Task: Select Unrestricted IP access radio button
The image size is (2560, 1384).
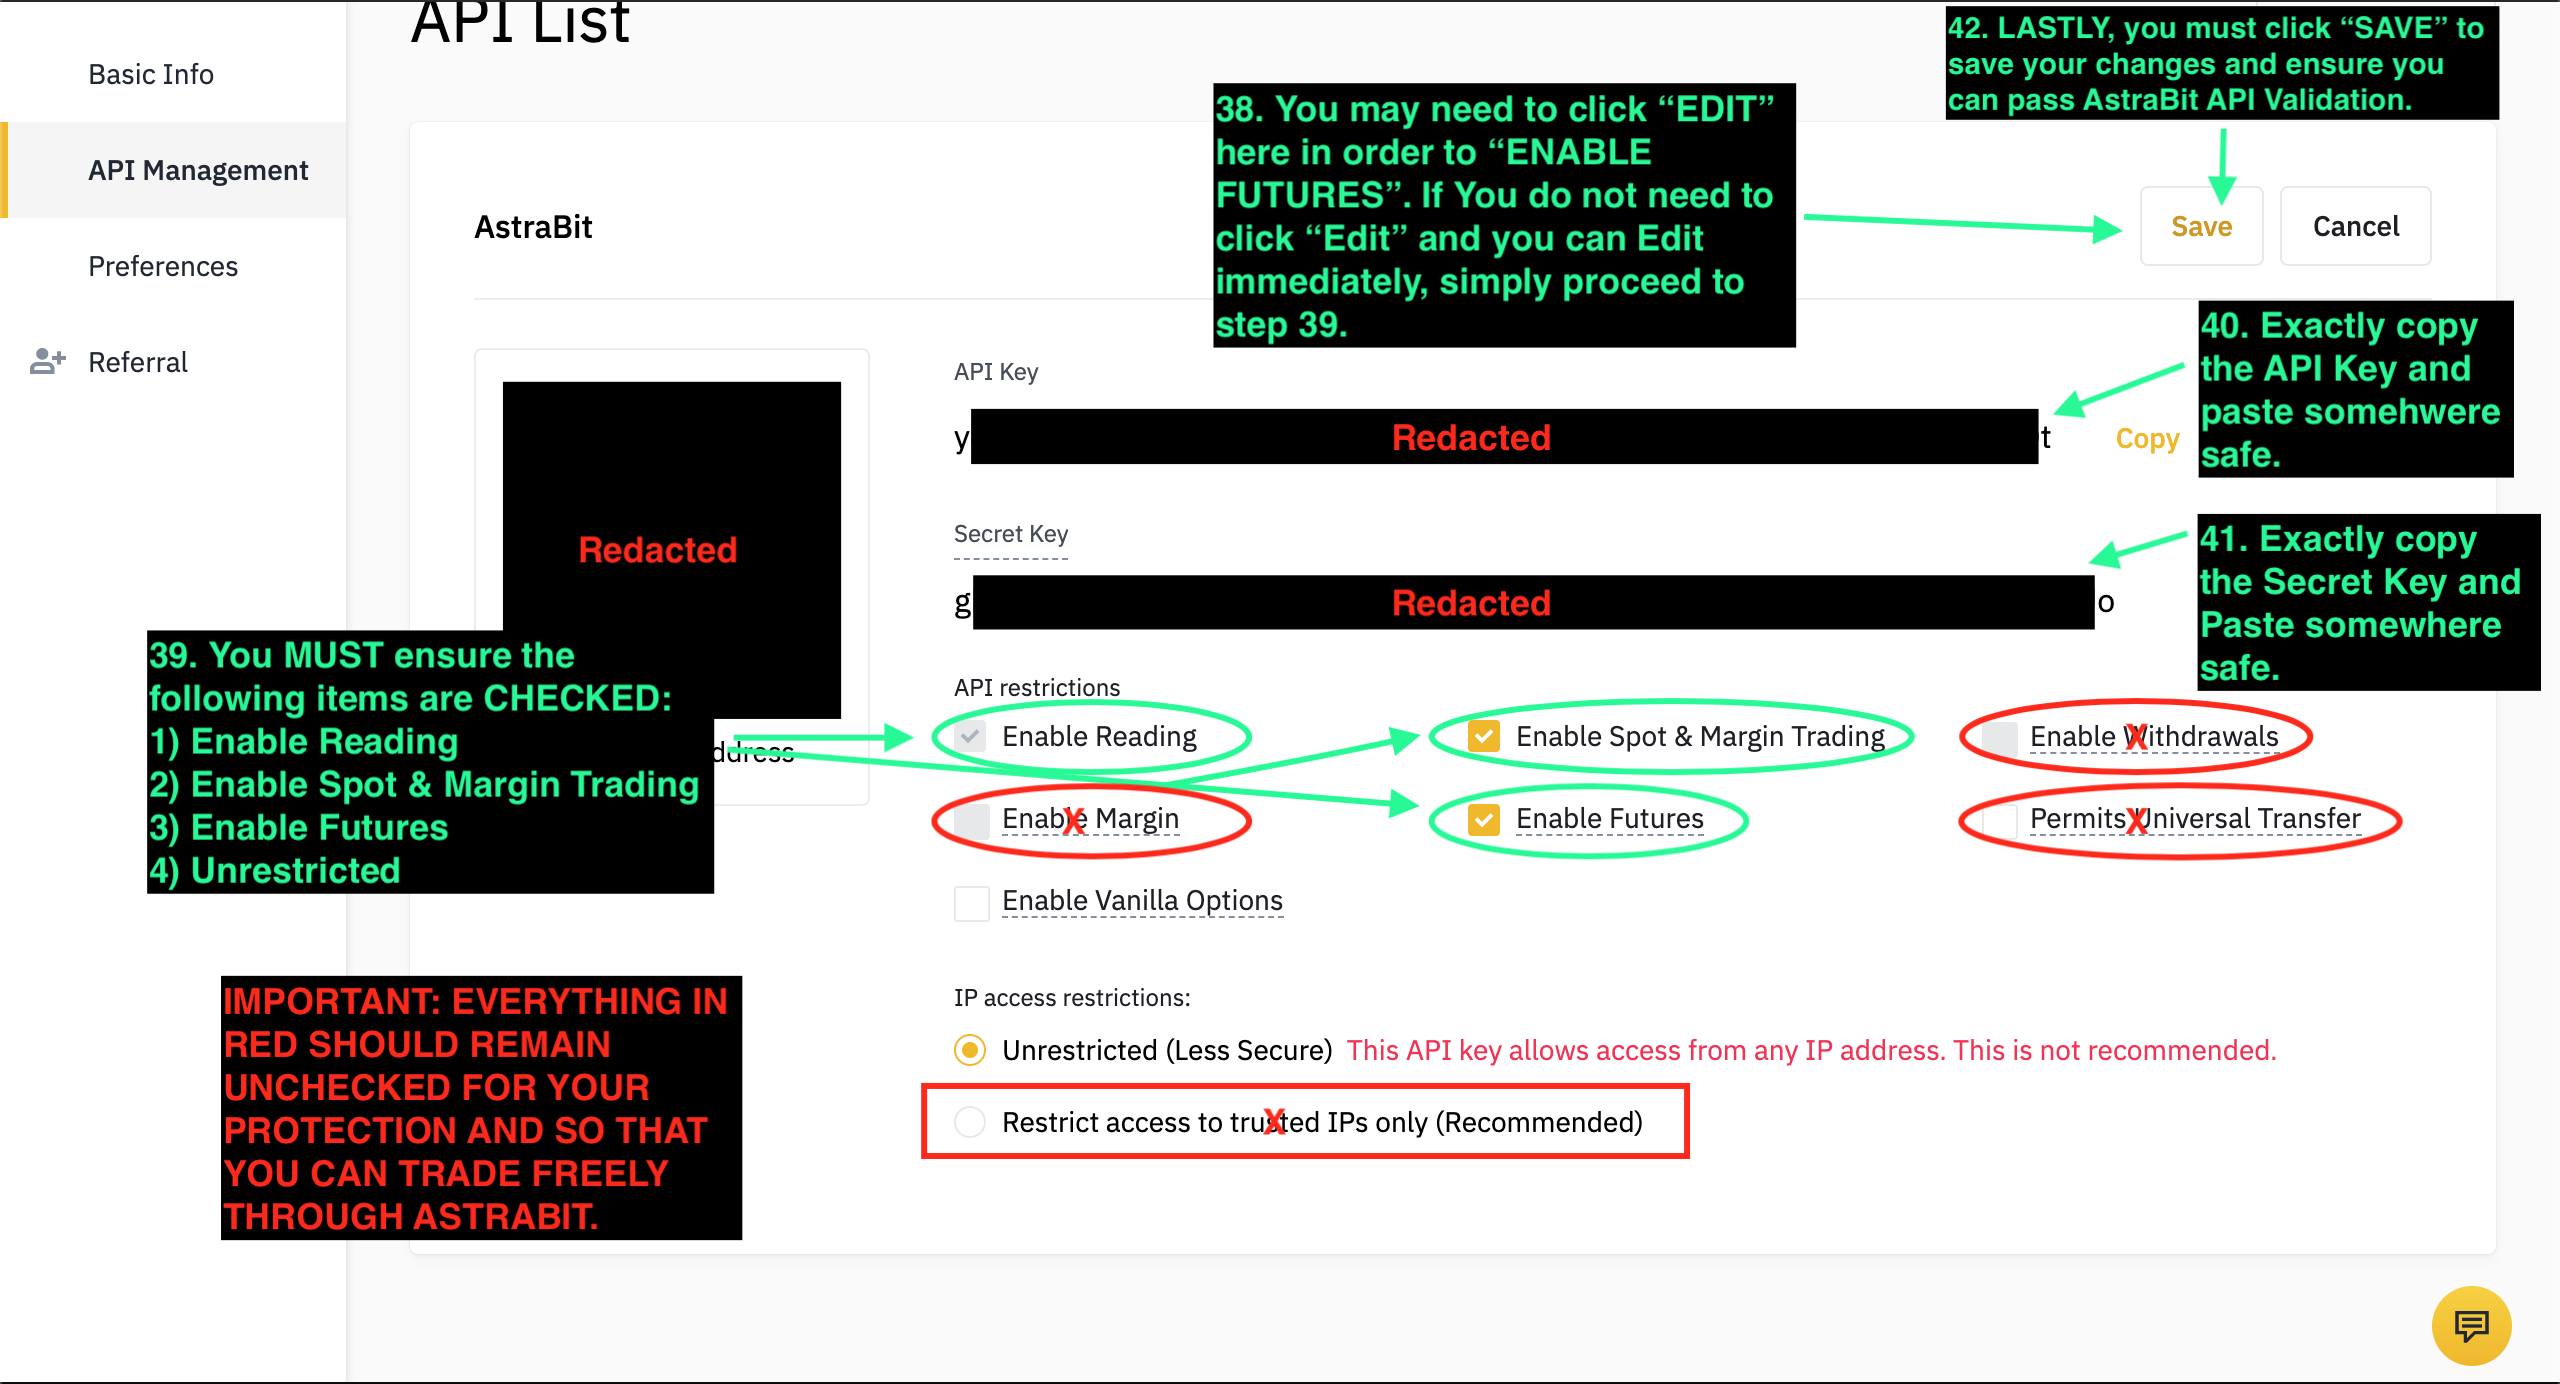Action: (970, 1050)
